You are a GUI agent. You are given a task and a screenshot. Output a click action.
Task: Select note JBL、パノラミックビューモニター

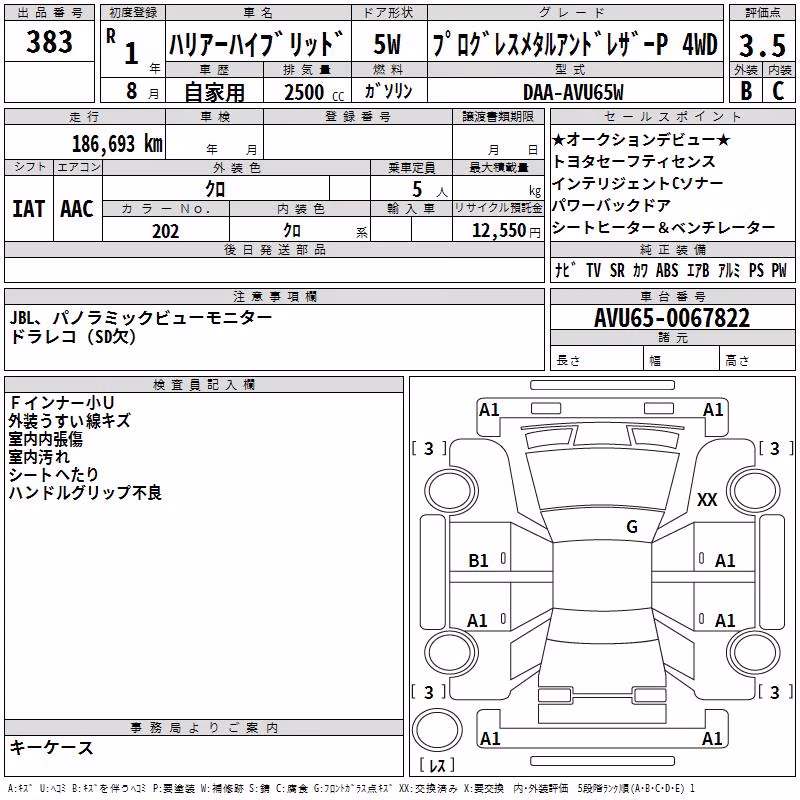(x=141, y=318)
